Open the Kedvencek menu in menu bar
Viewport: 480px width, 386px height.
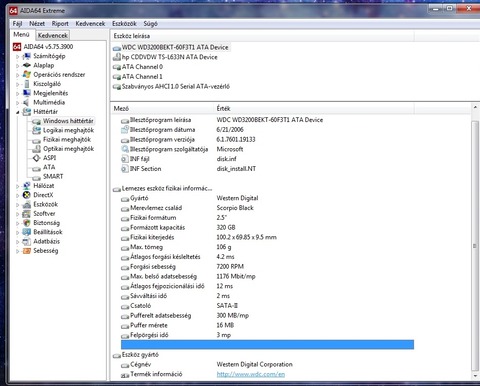coord(90,24)
